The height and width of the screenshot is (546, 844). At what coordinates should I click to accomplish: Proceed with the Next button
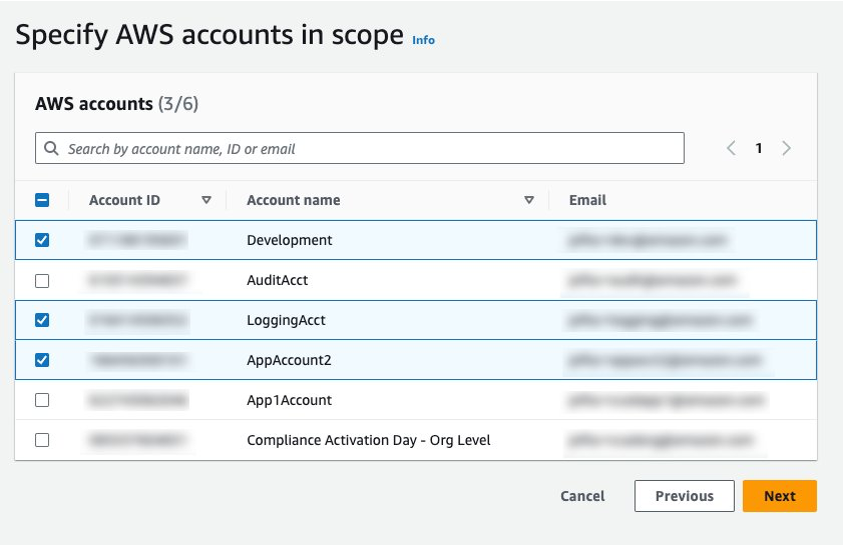779,496
